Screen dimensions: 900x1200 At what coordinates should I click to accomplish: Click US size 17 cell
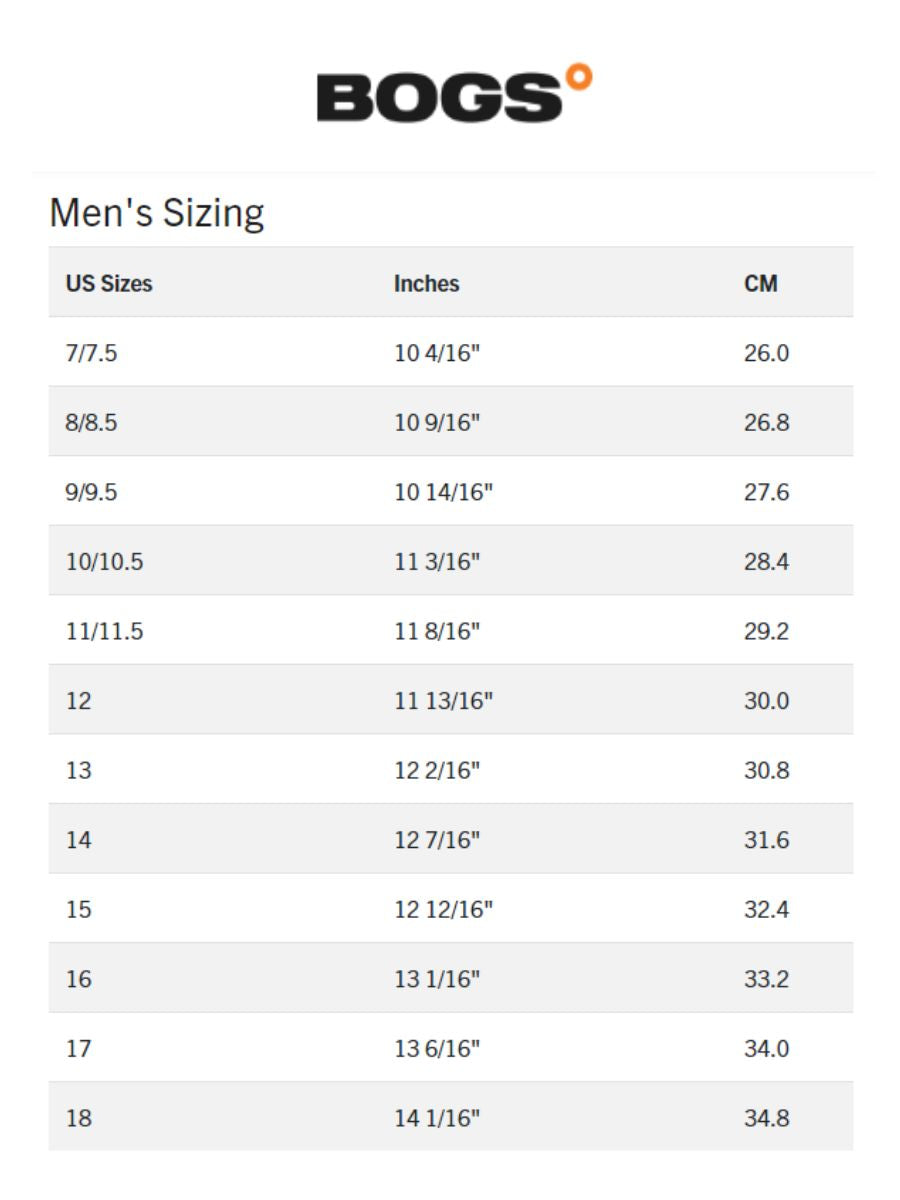[x=78, y=1048]
